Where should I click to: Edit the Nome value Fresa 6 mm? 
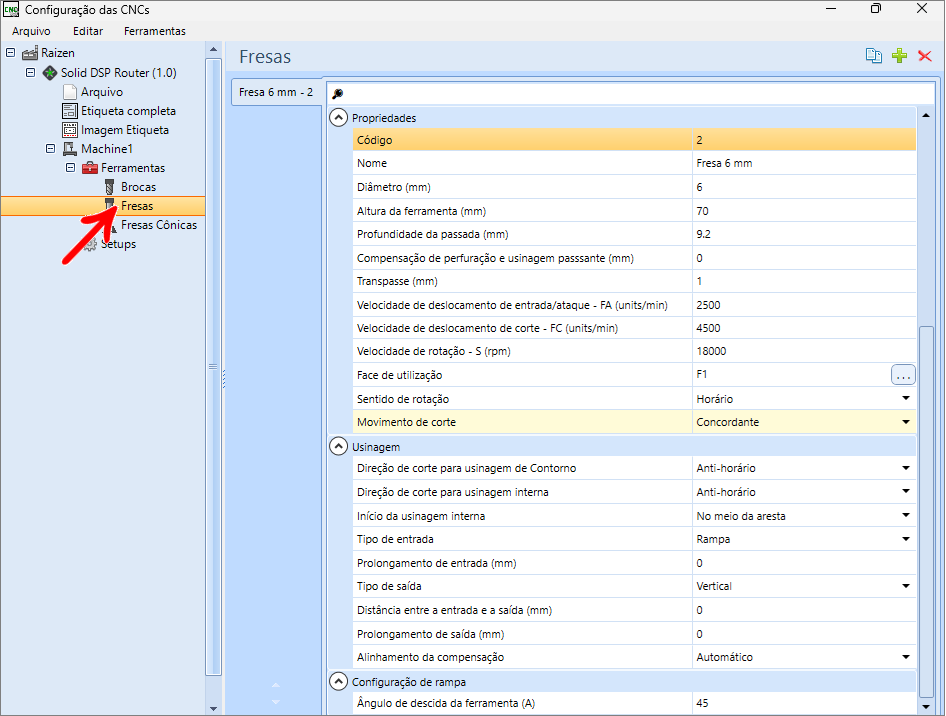click(804, 163)
